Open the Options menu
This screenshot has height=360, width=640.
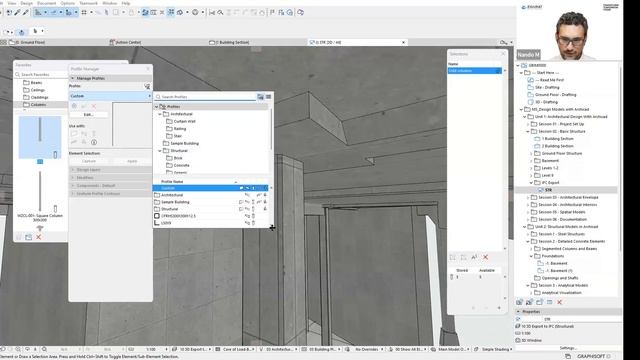click(x=68, y=3)
